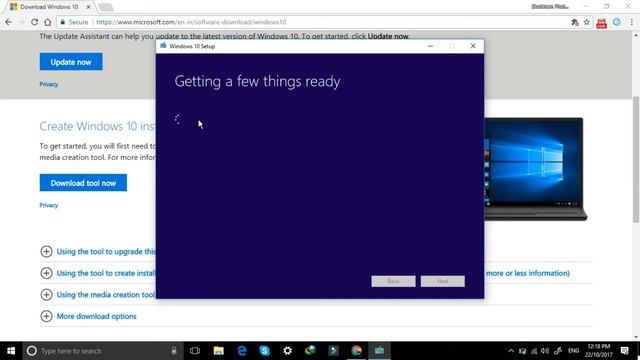Open Task View from the taskbar

[195, 351]
